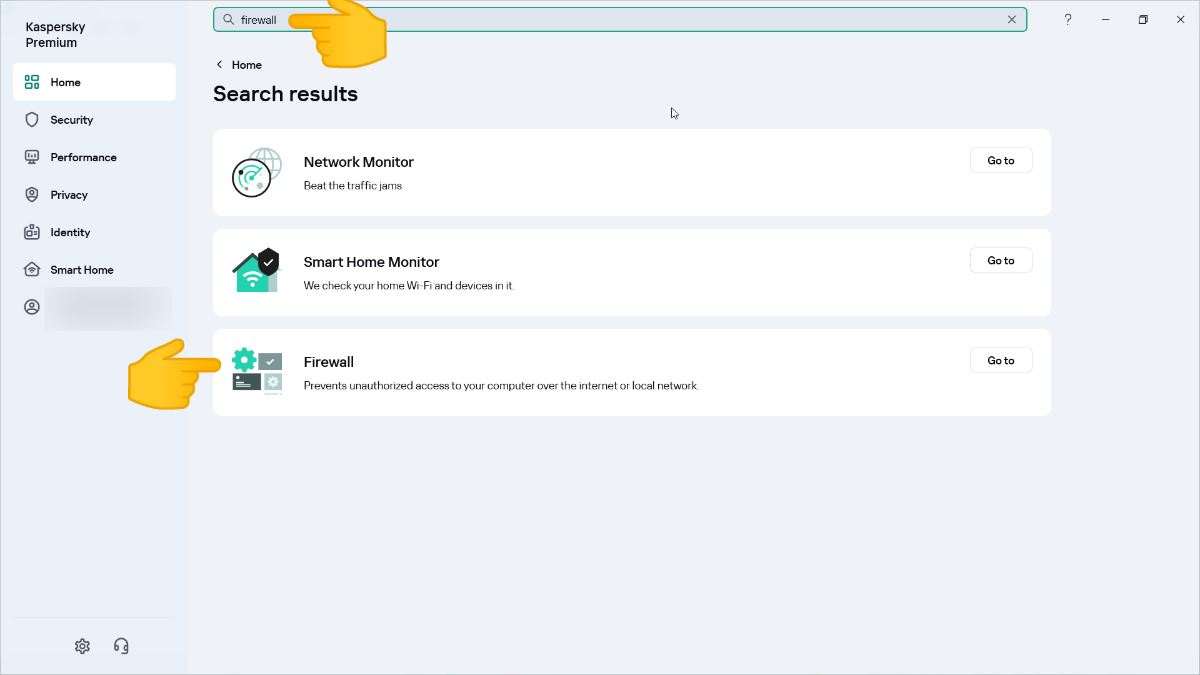The image size is (1200, 675).
Task: Click the Home breadcrumb link
Action: click(x=247, y=65)
